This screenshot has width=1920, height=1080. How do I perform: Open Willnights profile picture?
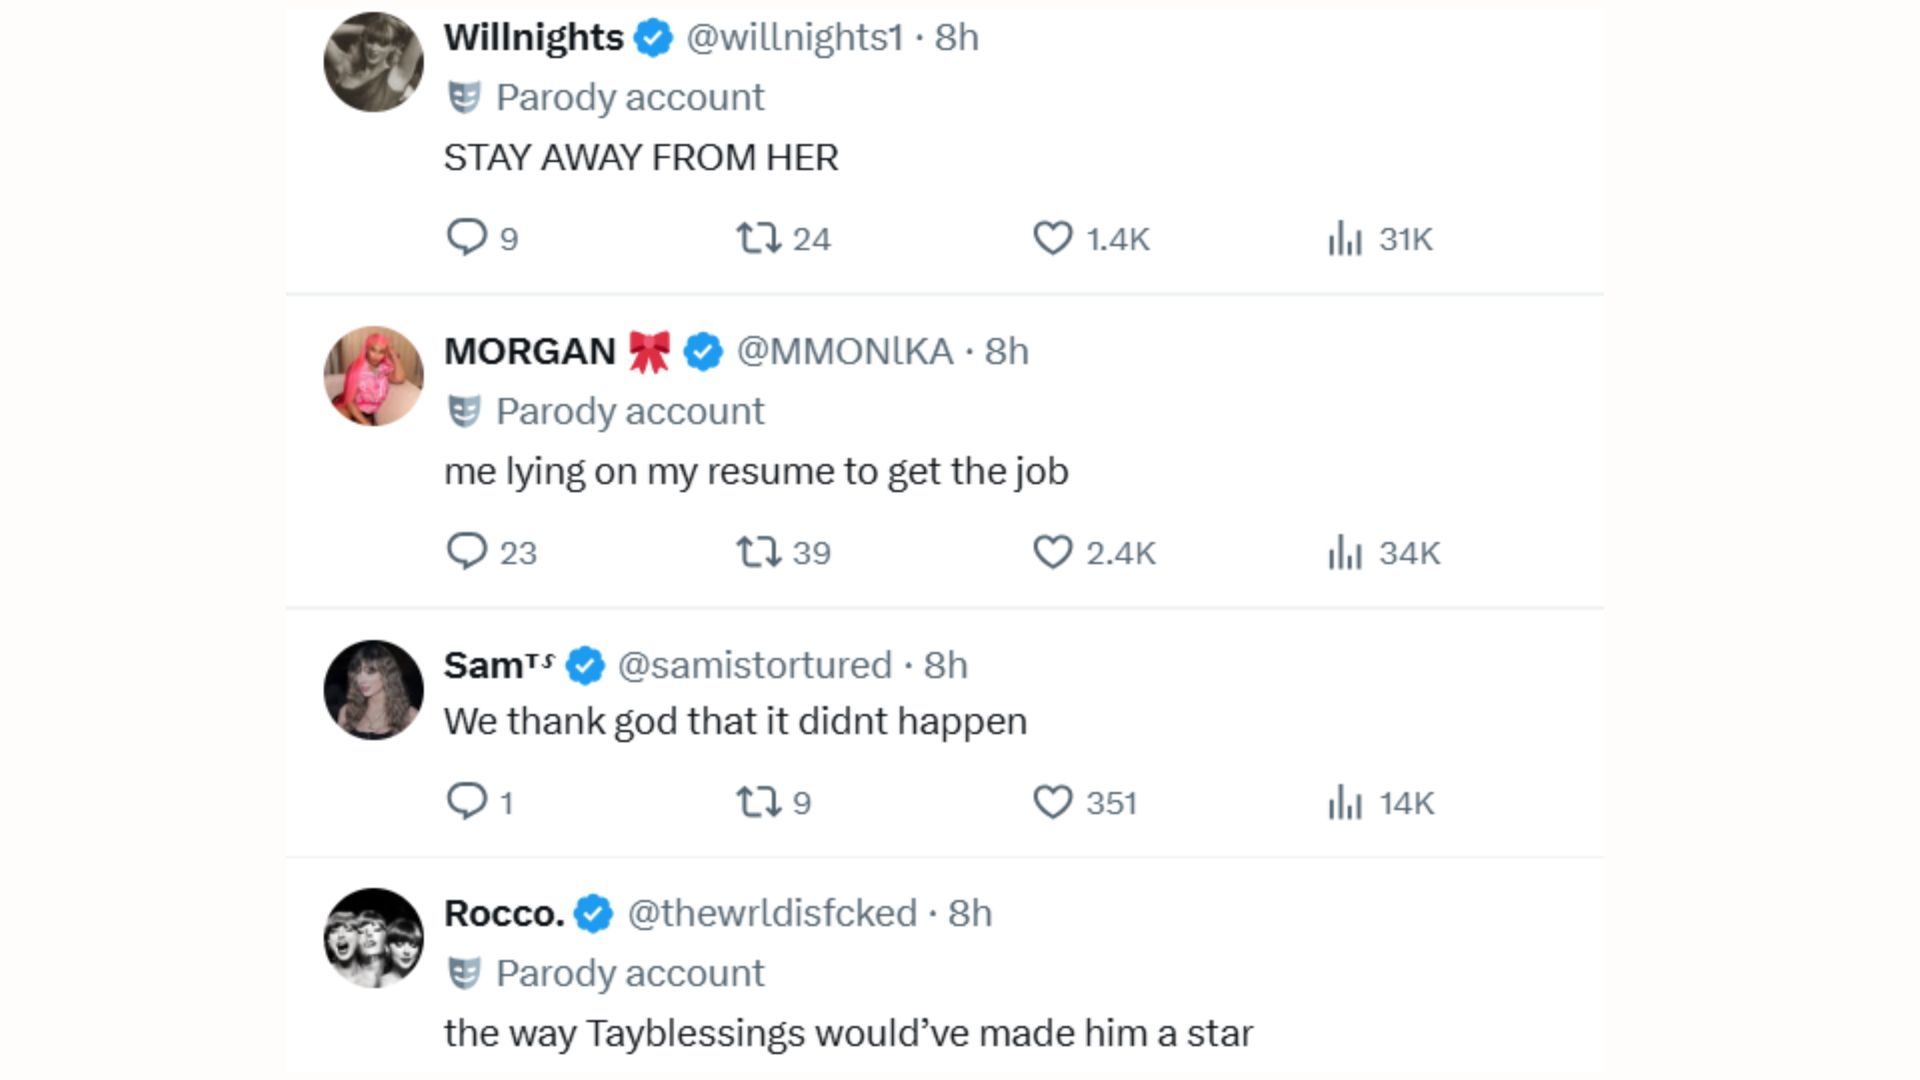pyautogui.click(x=373, y=62)
